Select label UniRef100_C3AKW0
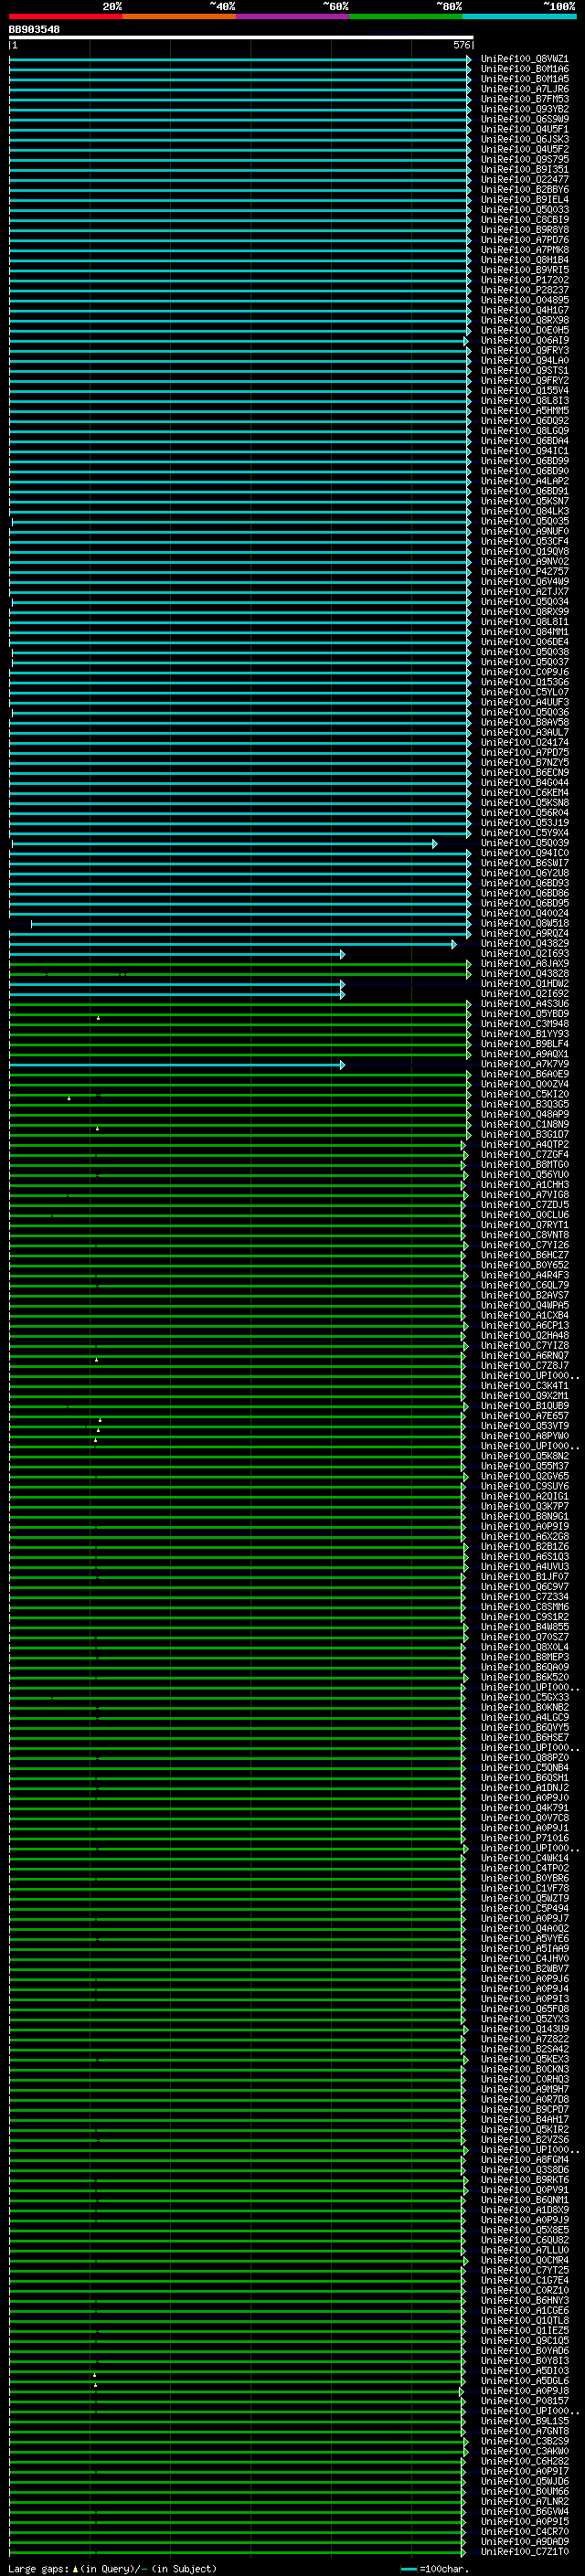 pyautogui.click(x=524, y=2451)
